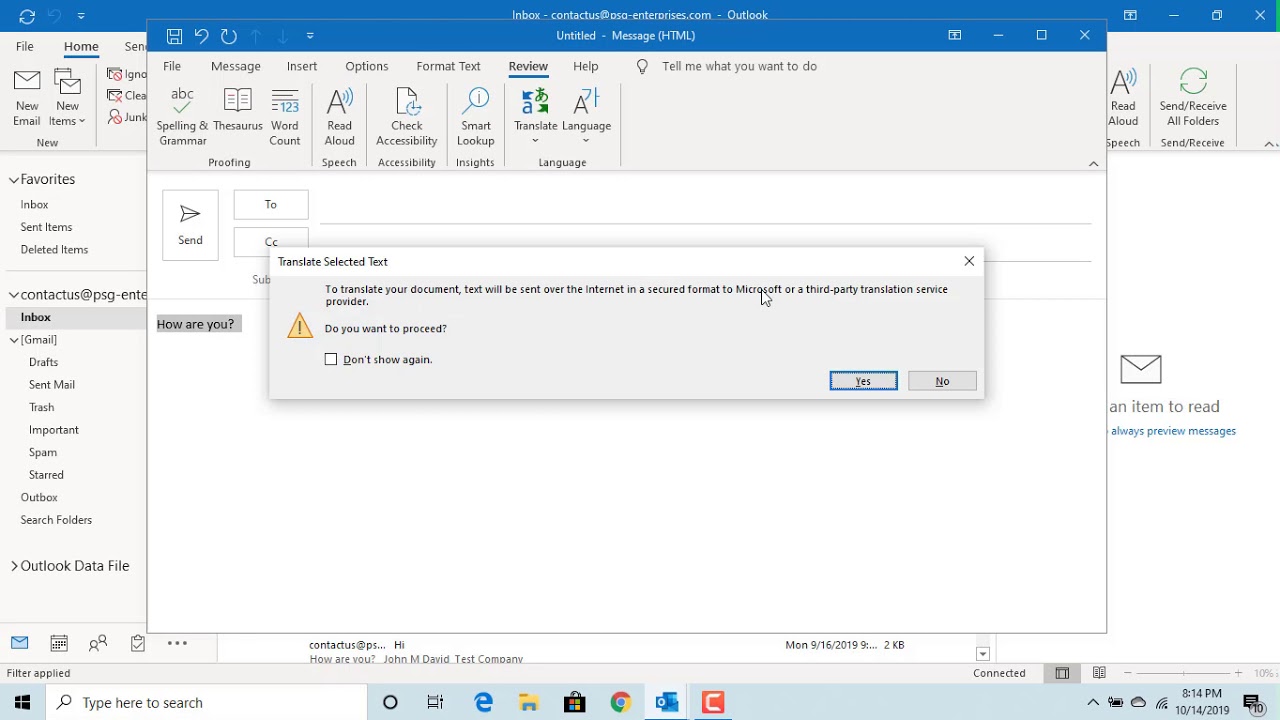
Task: Zoom in with the status bar plus
Action: [1238, 673]
